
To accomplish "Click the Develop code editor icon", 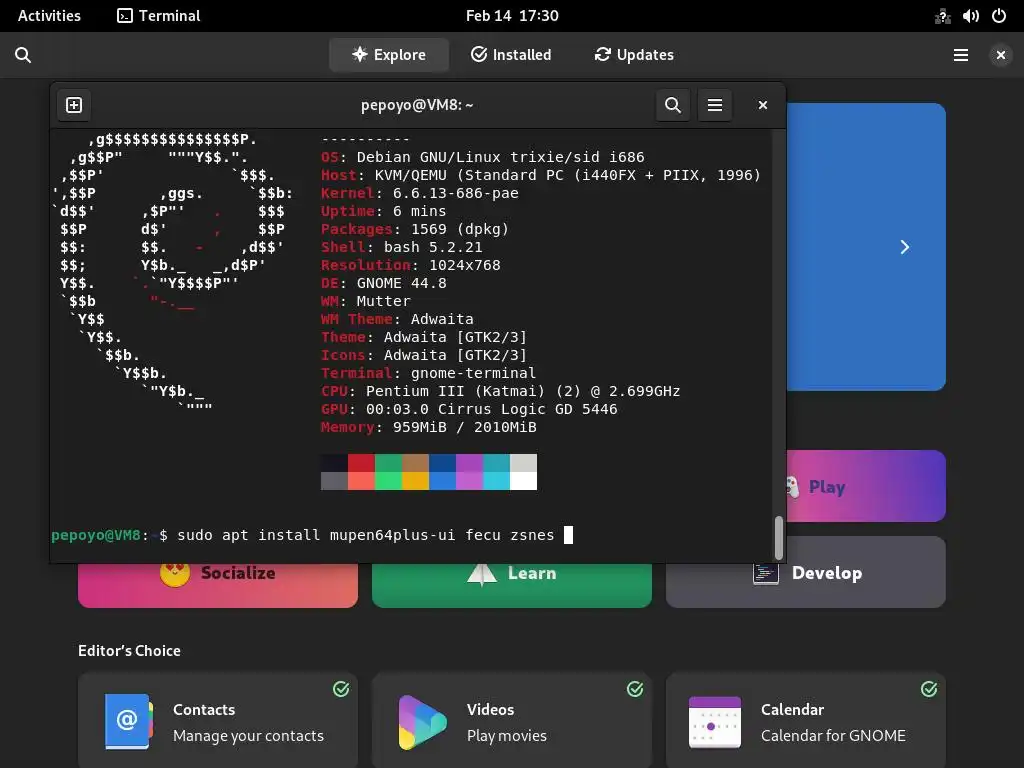I will click(765, 574).
